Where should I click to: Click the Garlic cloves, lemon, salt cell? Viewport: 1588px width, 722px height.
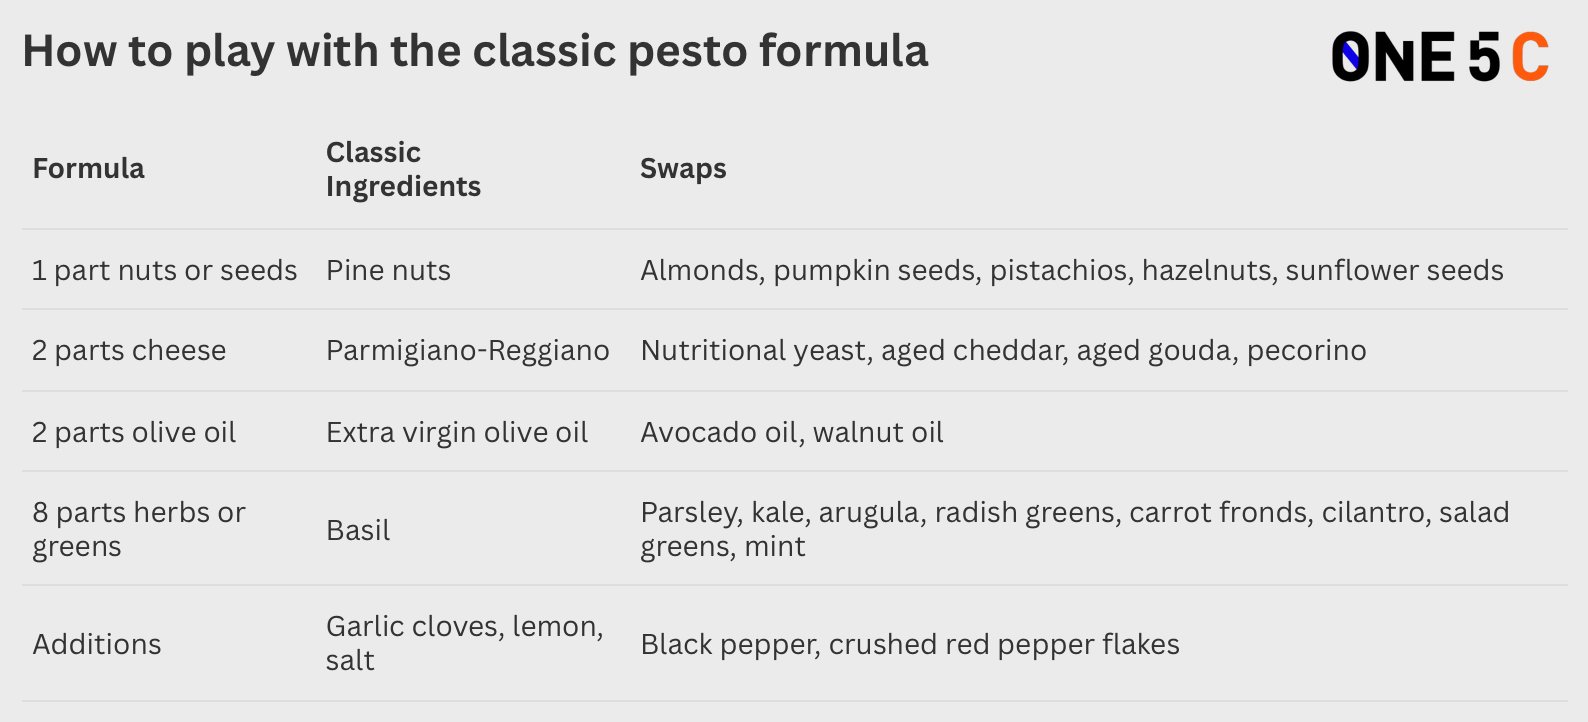[465, 643]
